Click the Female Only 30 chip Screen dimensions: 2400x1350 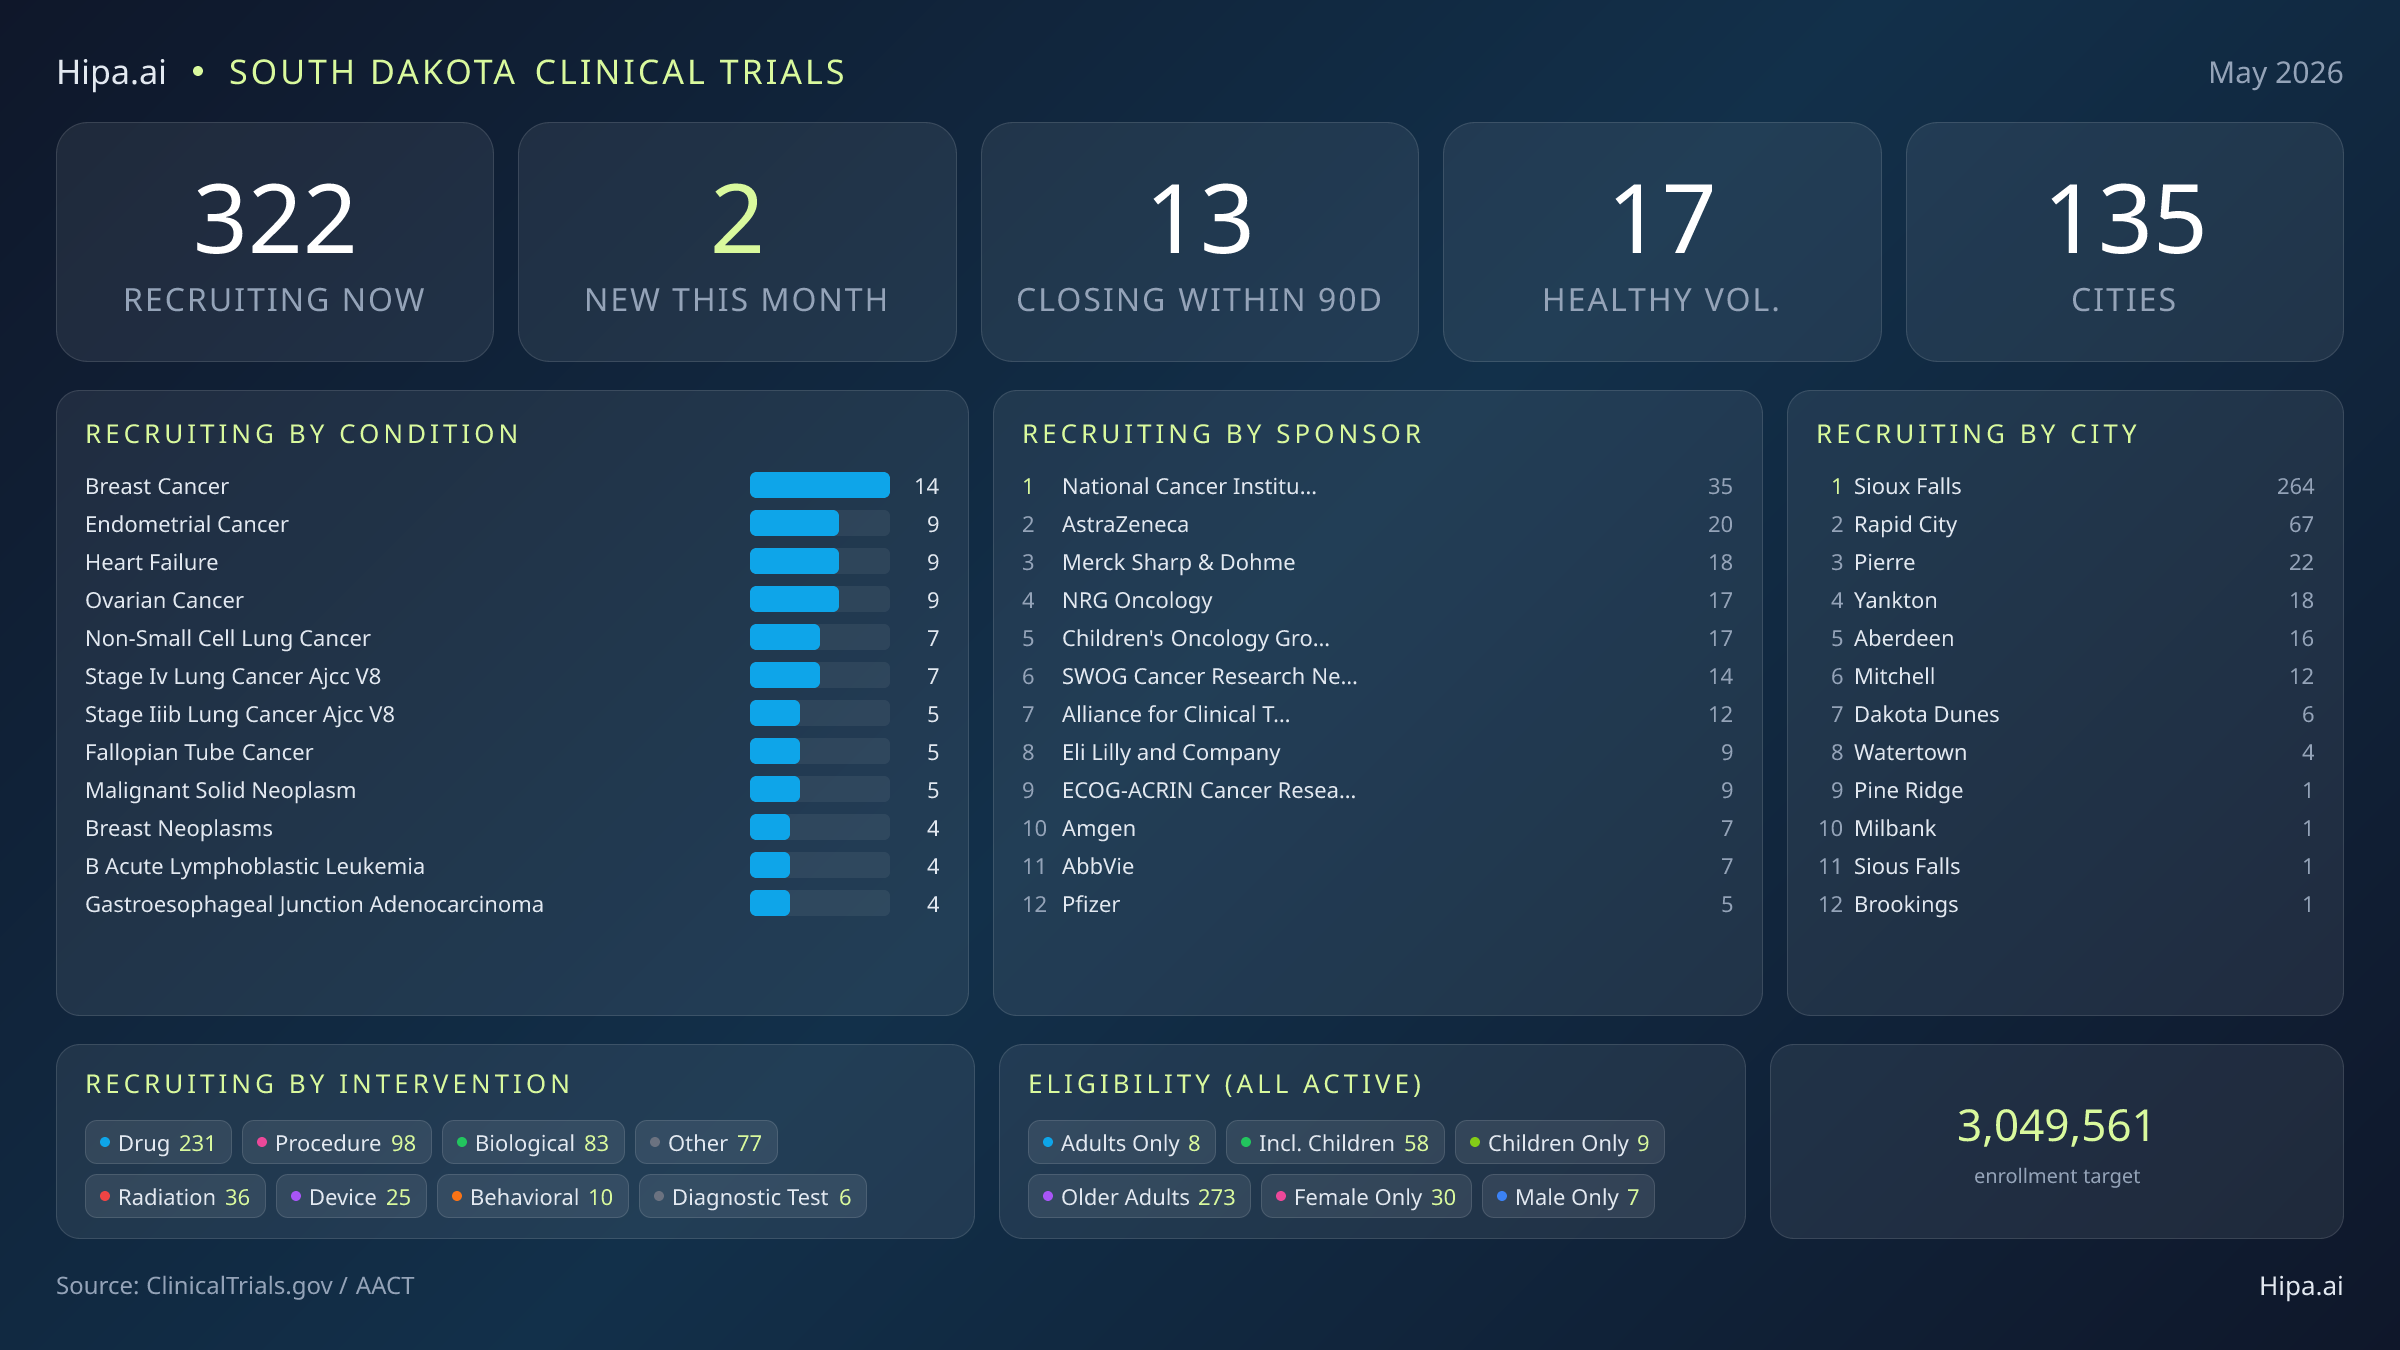[1366, 1196]
